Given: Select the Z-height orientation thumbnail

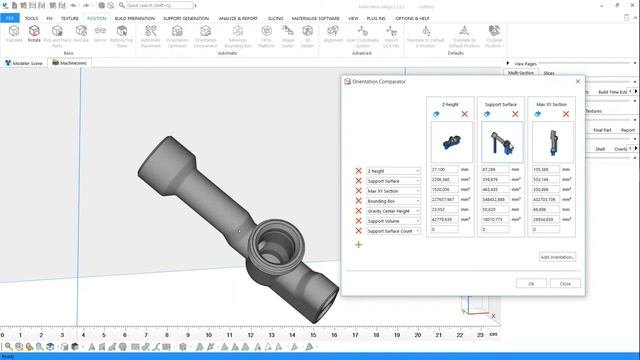Looking at the screenshot, I should pyautogui.click(x=452, y=142).
